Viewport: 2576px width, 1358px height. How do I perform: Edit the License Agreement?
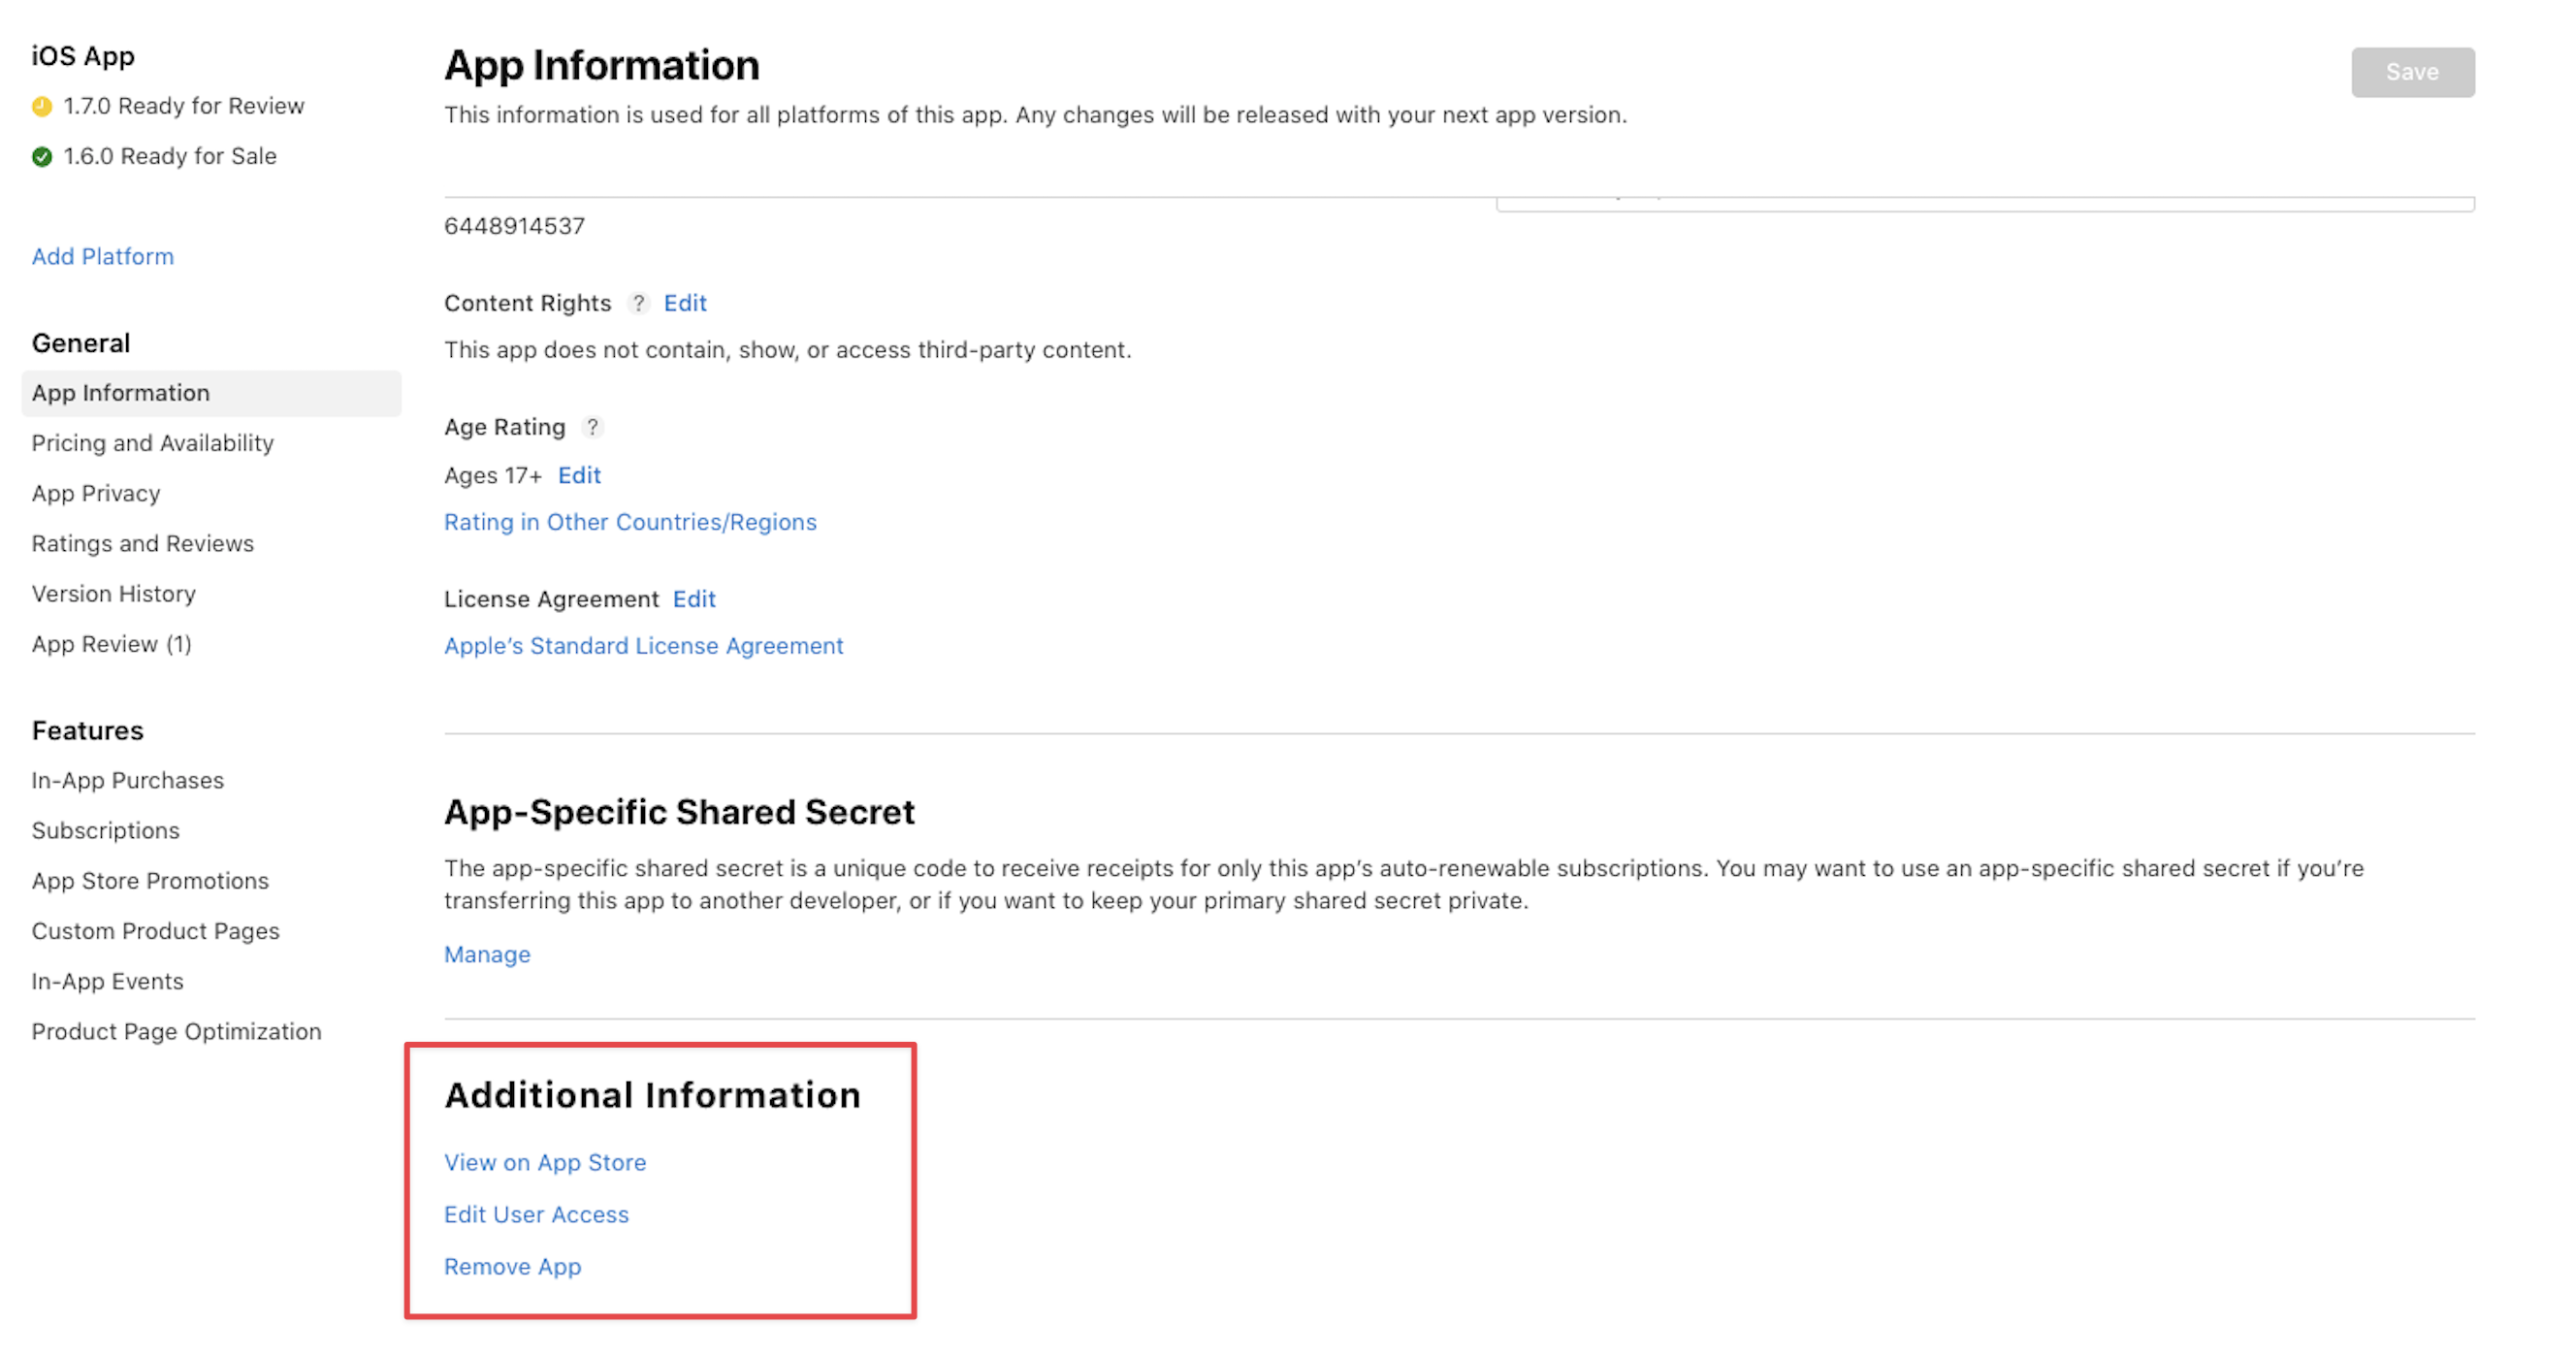(x=694, y=599)
